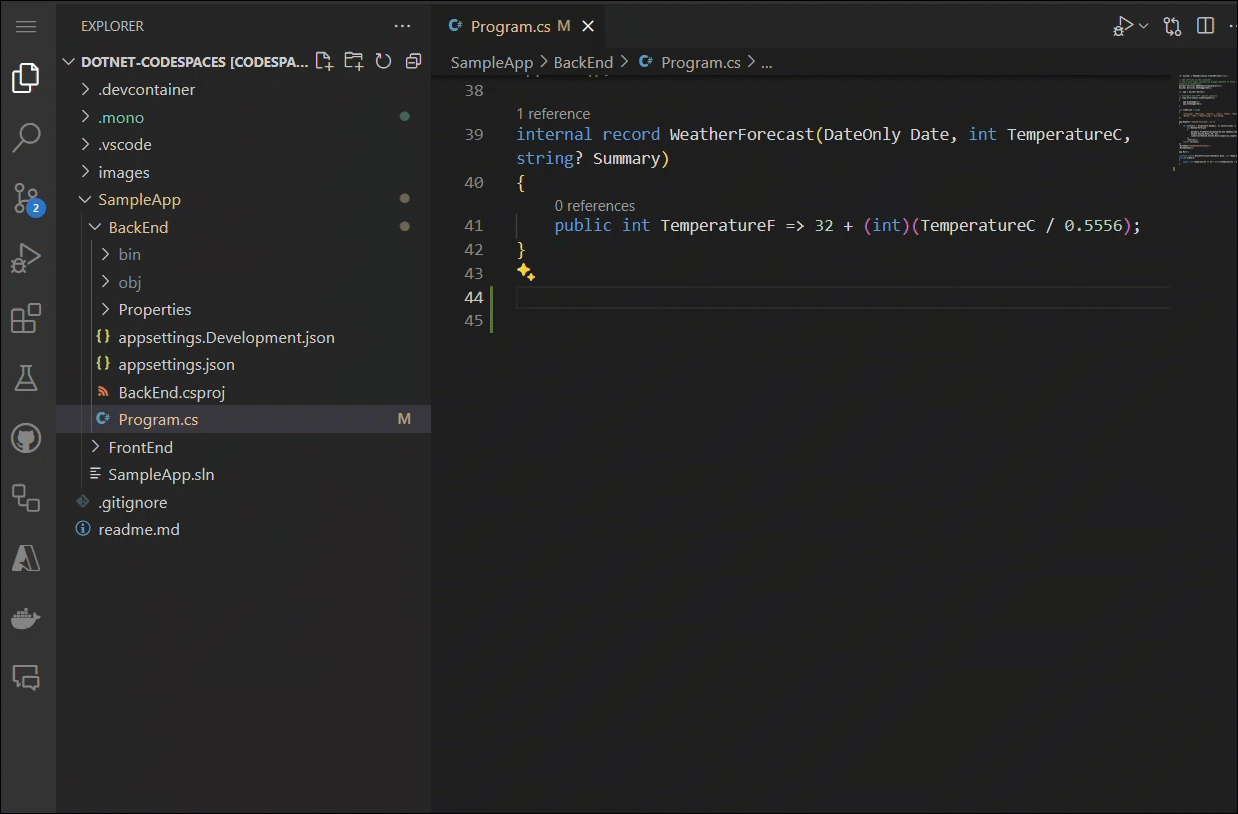
Task: Click the '1 reference' CodeLens link
Action: (x=553, y=114)
